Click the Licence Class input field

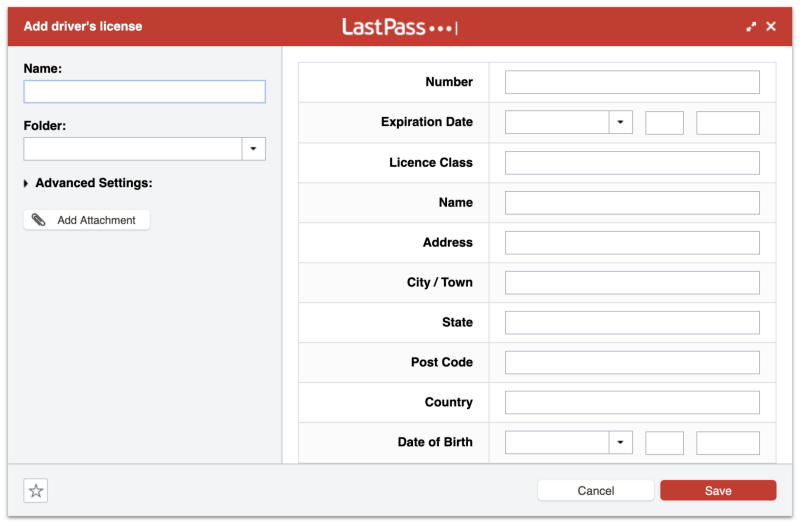(632, 163)
